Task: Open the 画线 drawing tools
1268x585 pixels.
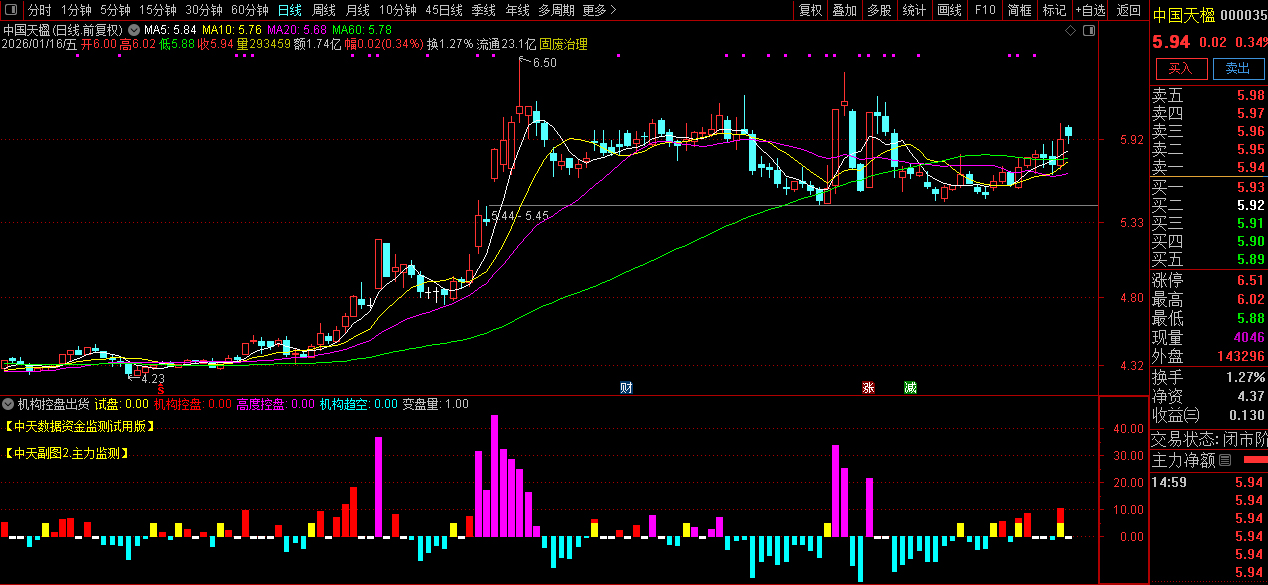Action: click(x=949, y=10)
